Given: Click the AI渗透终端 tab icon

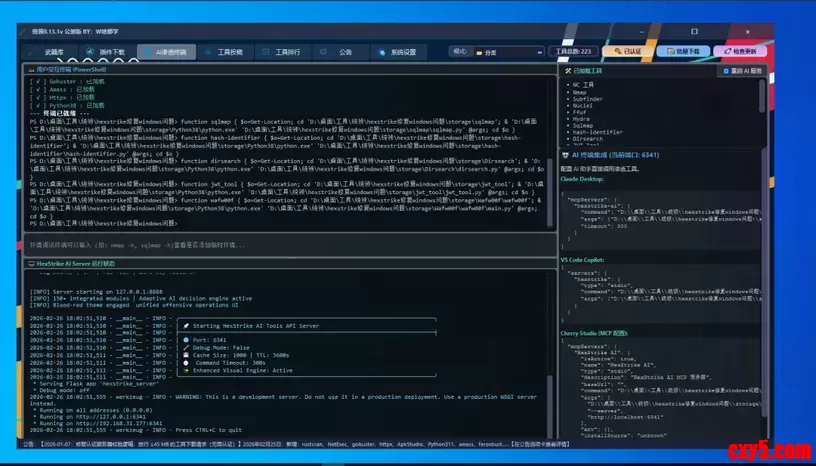Looking at the screenshot, I should point(148,51).
